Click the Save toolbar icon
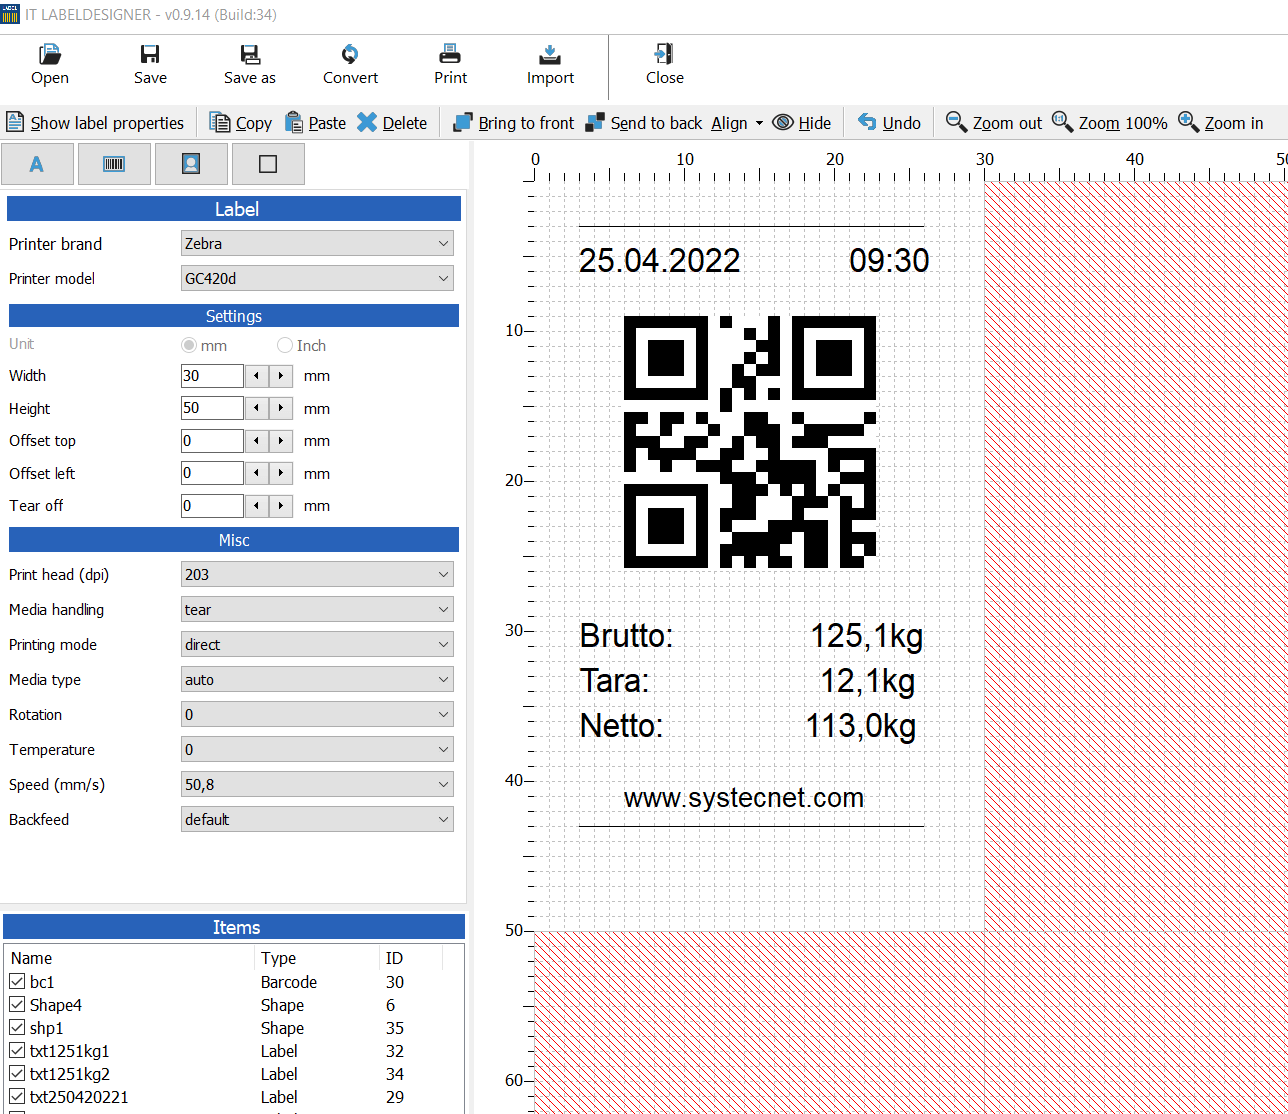 pyautogui.click(x=150, y=55)
